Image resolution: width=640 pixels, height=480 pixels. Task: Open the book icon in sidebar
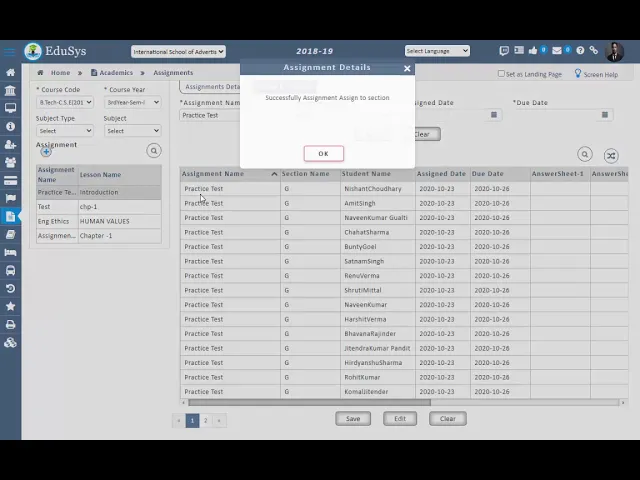(10, 234)
